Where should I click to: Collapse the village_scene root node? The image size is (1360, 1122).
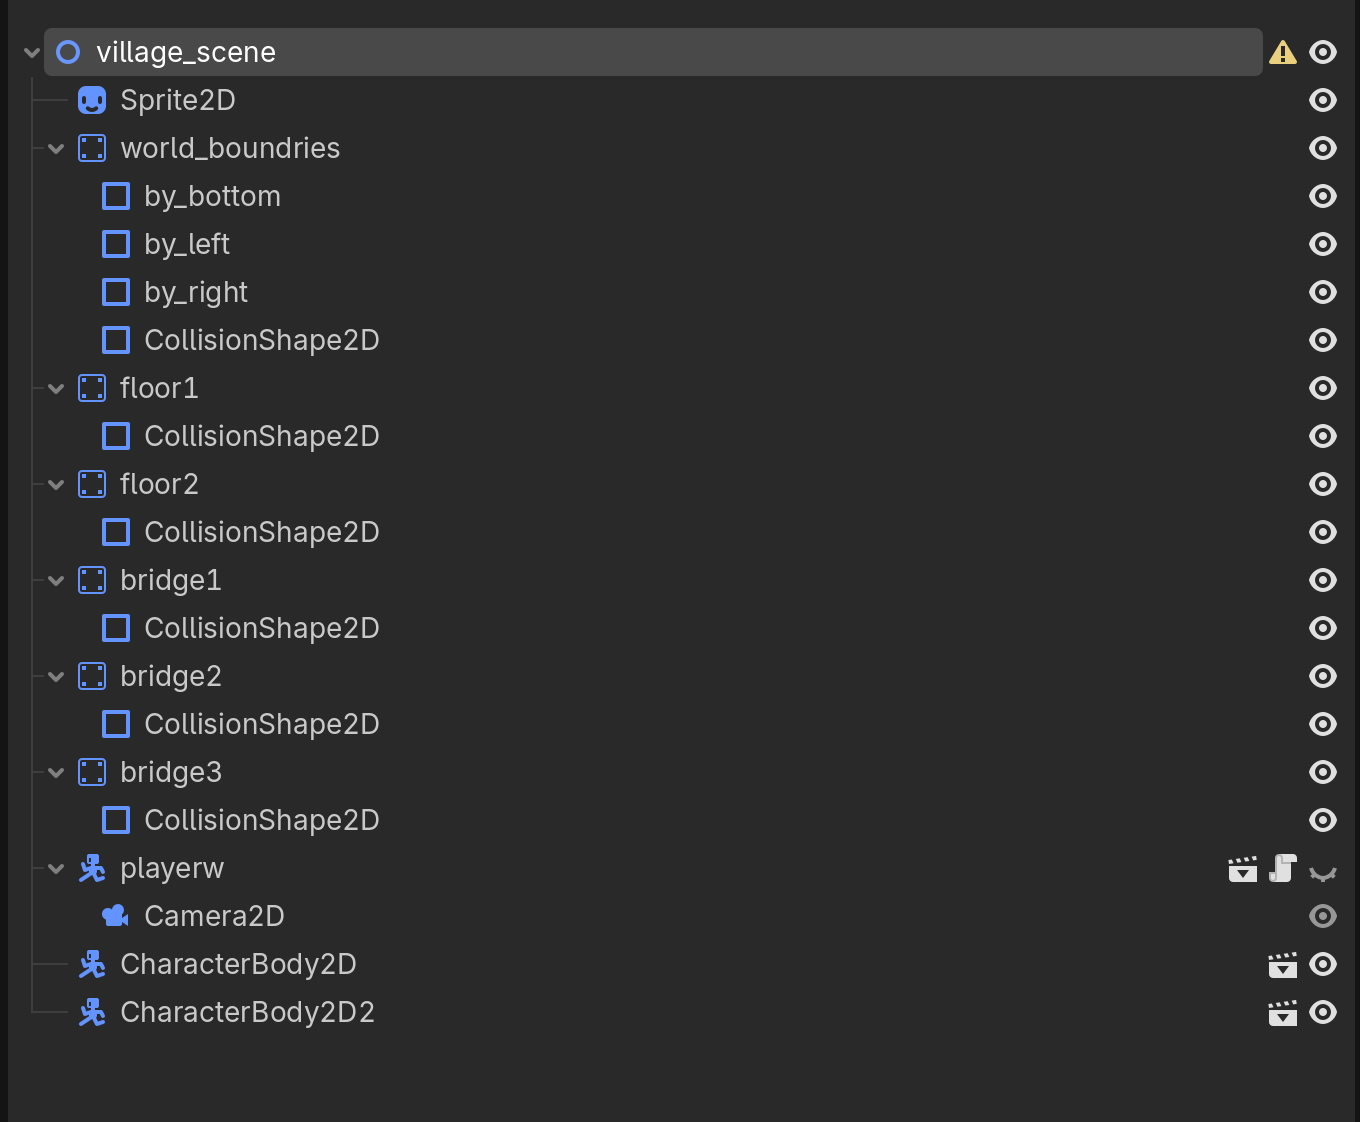[x=31, y=52]
